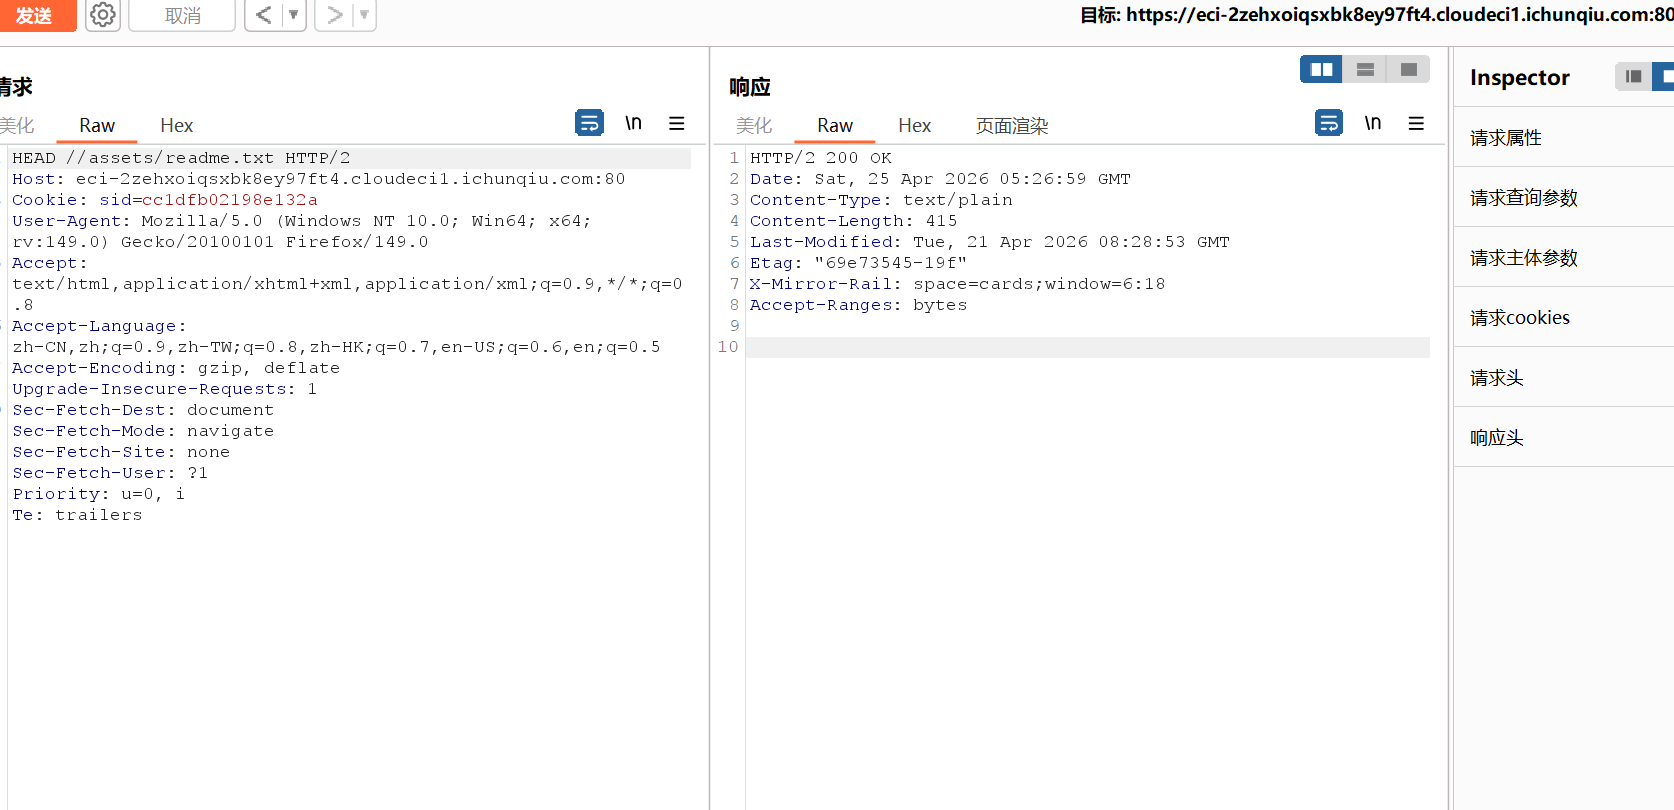This screenshot has width=1674, height=810.
Task: Toggle word wrap in request editor
Action: (589, 123)
